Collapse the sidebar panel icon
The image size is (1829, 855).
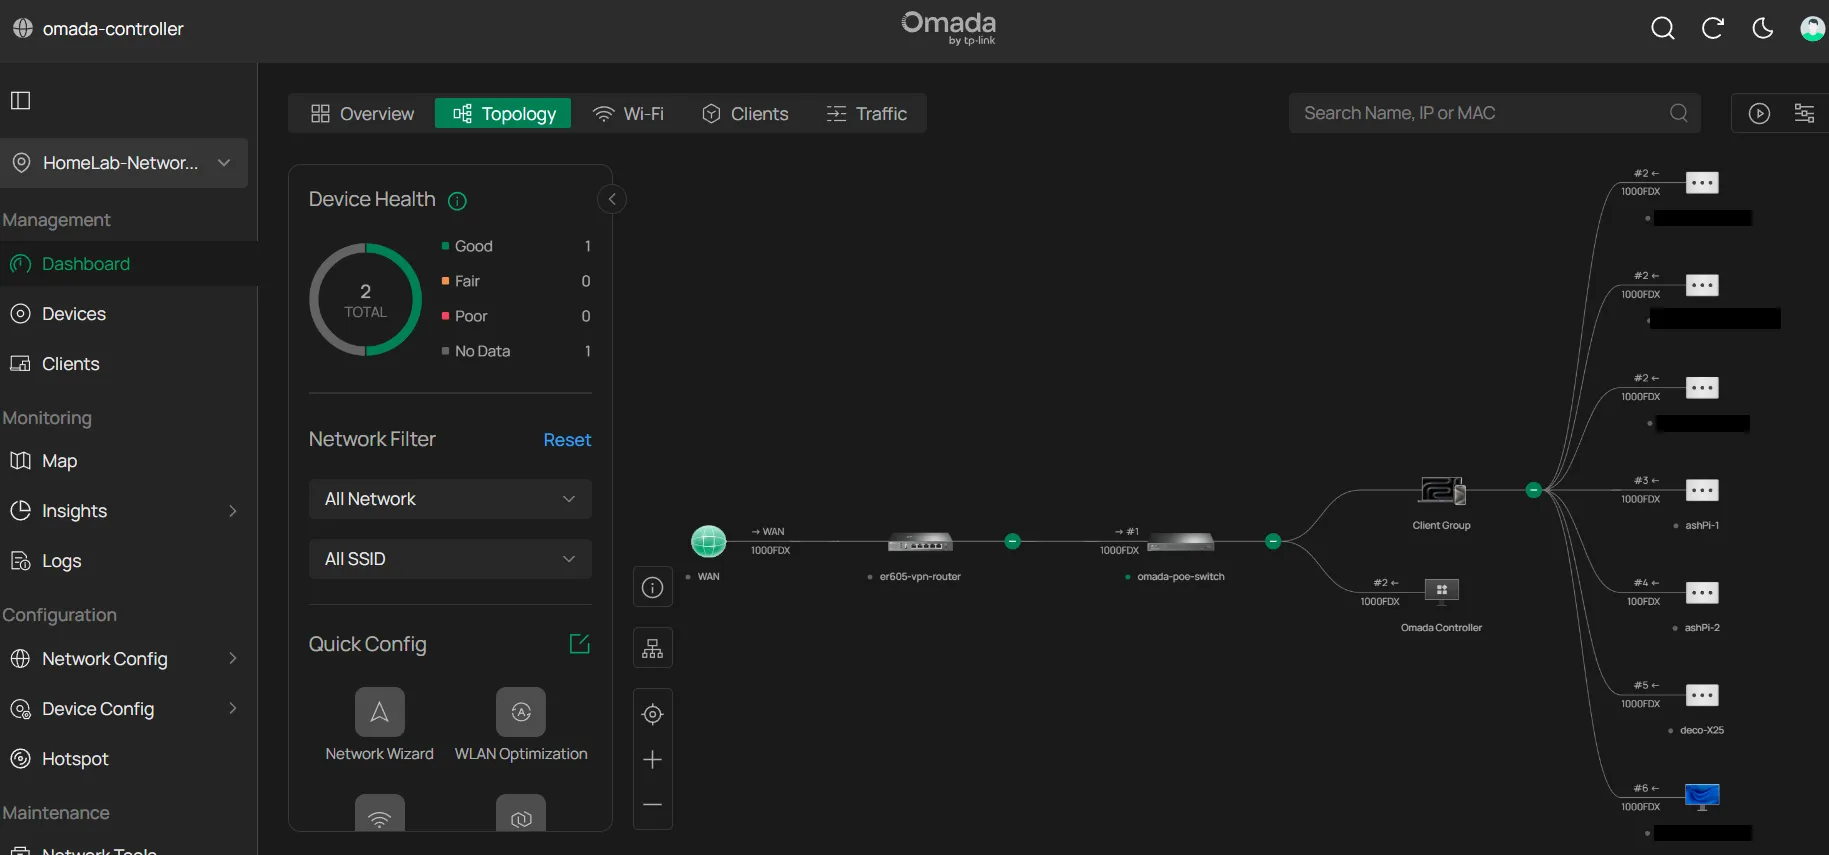[21, 100]
